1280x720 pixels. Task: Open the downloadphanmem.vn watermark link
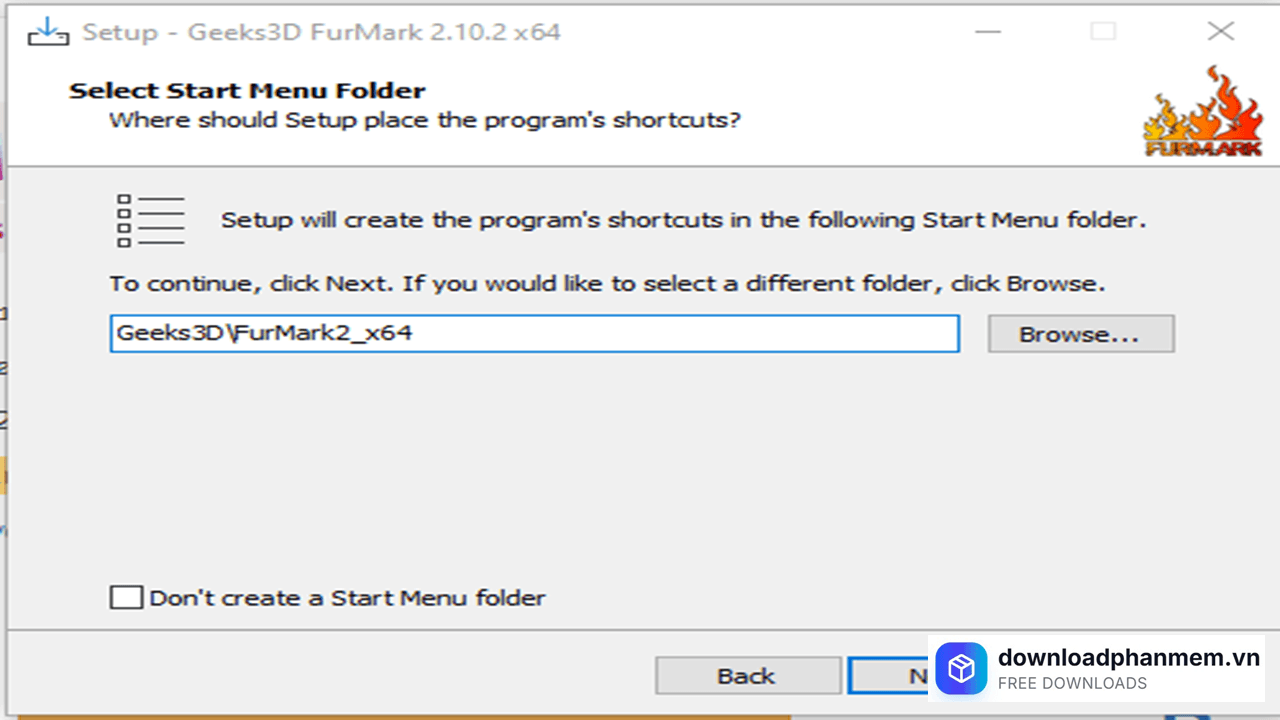tap(1128, 657)
